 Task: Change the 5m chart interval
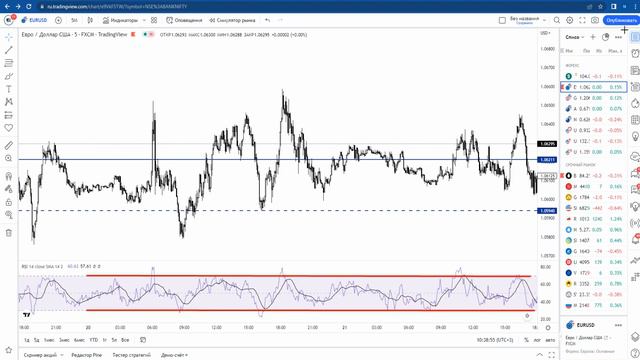pyautogui.click(x=74, y=20)
